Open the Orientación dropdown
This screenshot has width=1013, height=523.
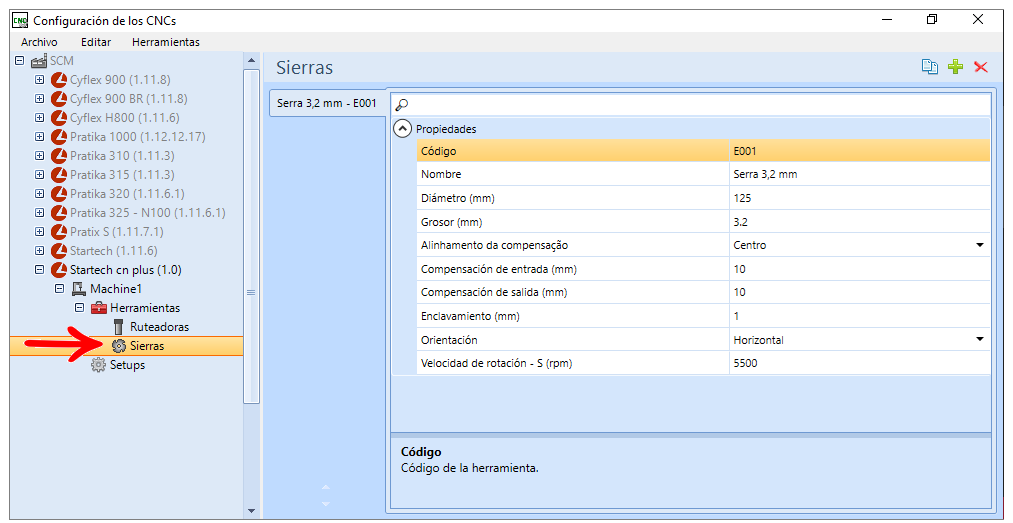coord(979,340)
